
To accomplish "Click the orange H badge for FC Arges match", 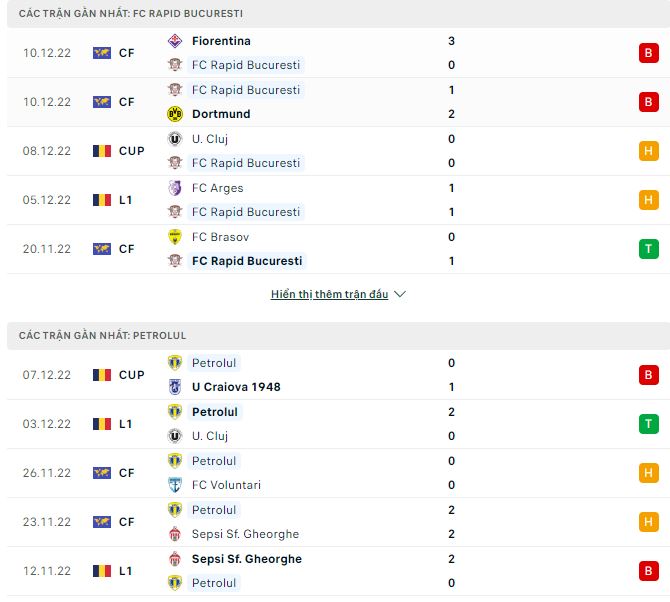I will click(x=648, y=200).
